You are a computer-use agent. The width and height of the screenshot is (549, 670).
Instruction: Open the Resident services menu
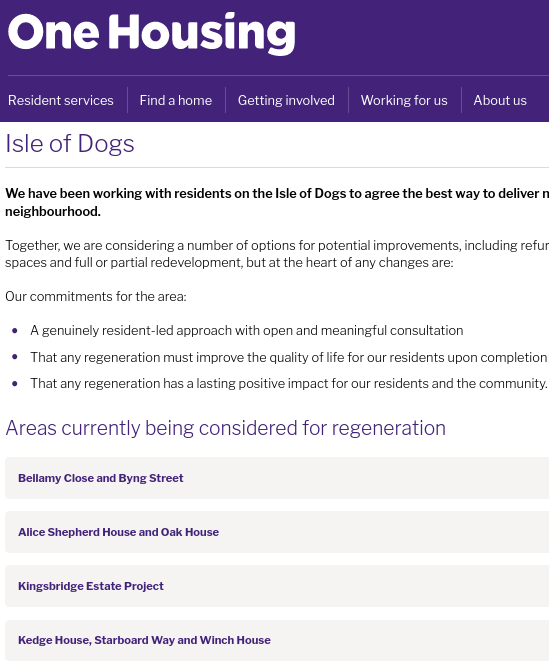pos(61,100)
